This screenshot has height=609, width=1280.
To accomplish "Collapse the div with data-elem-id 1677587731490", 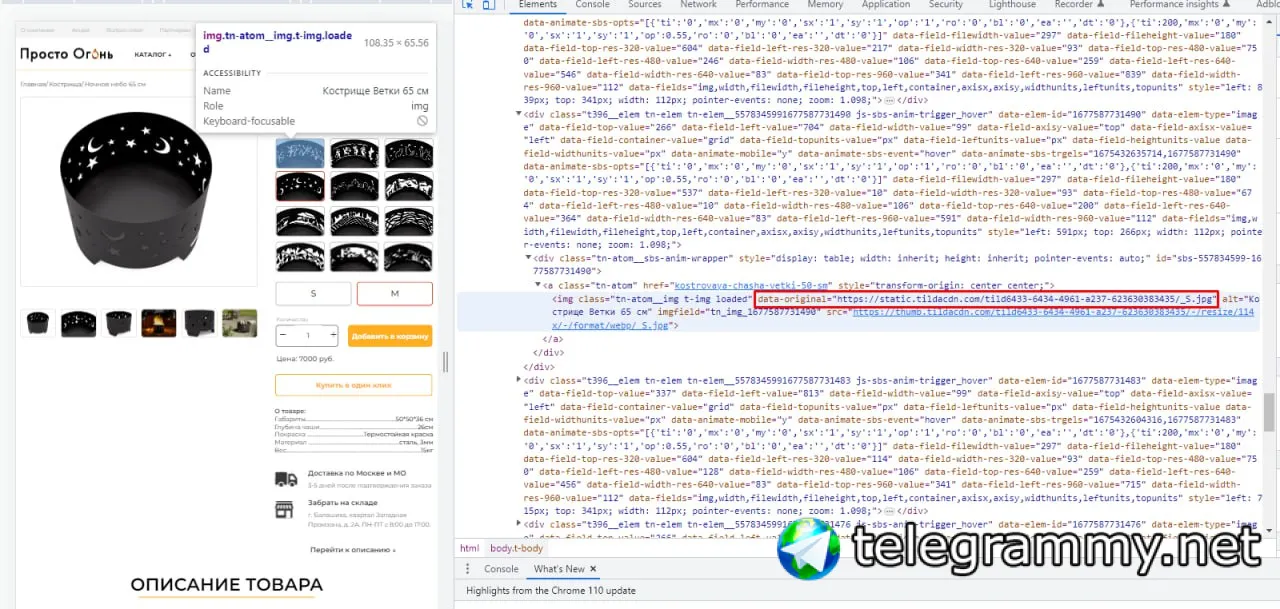I will tap(518, 115).
